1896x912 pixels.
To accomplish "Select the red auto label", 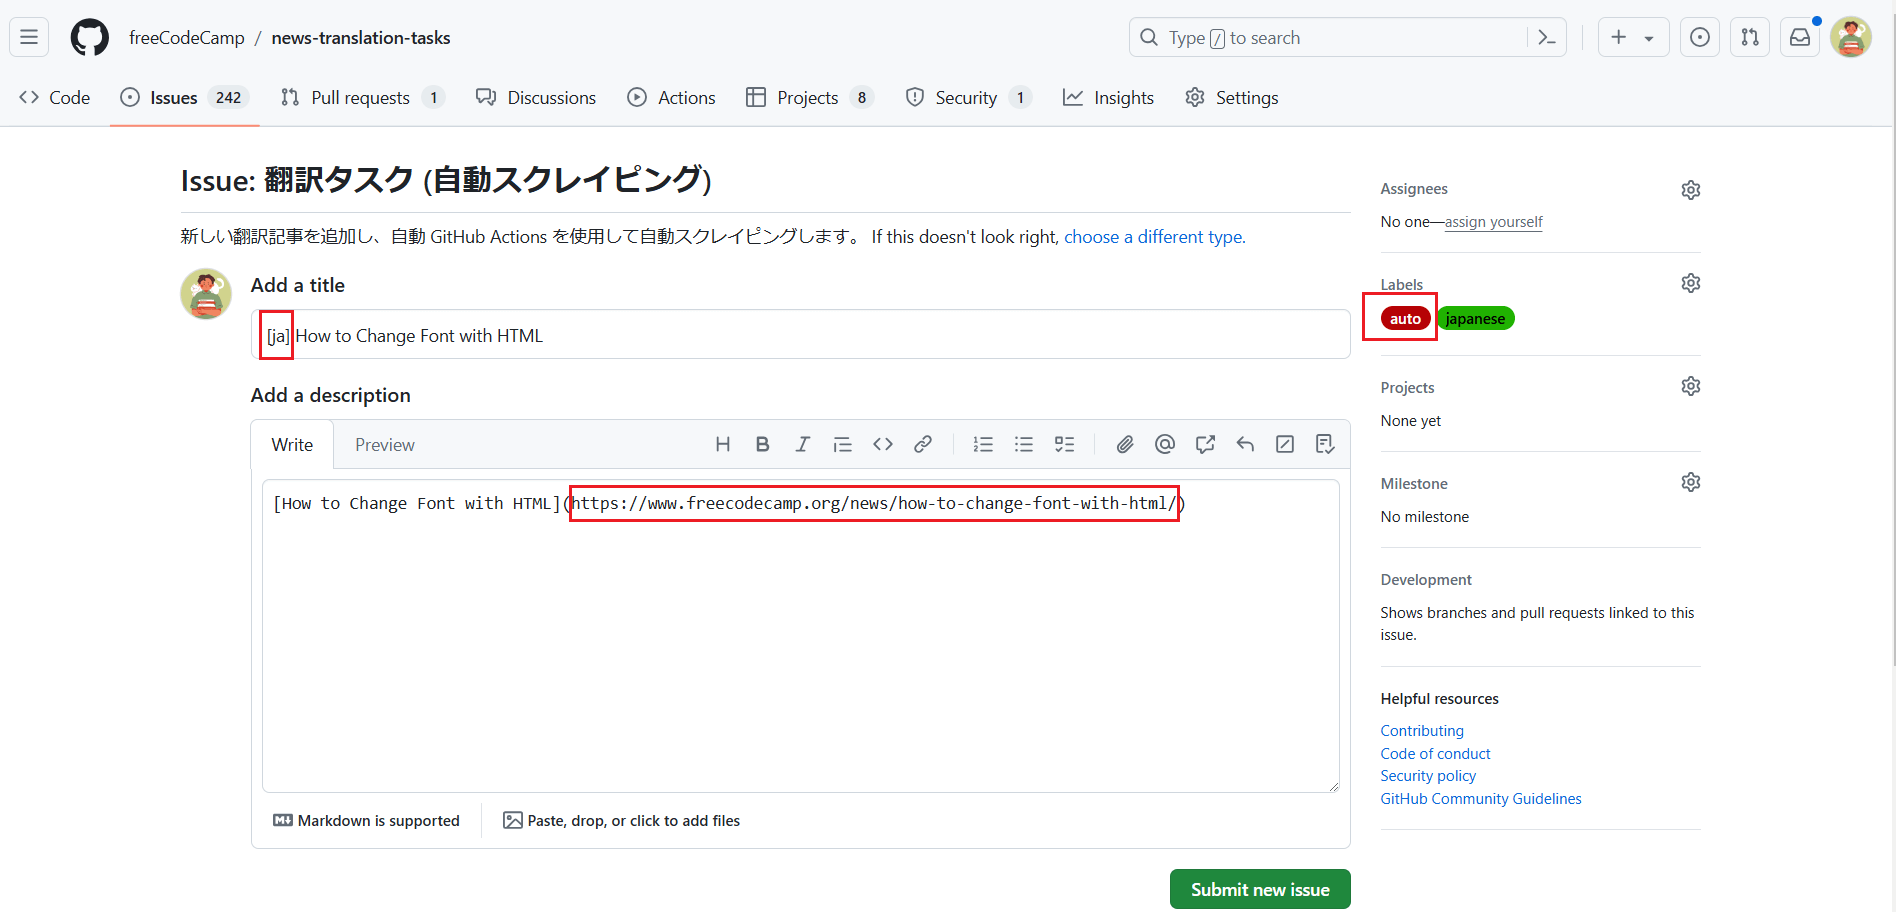I will tap(1405, 318).
